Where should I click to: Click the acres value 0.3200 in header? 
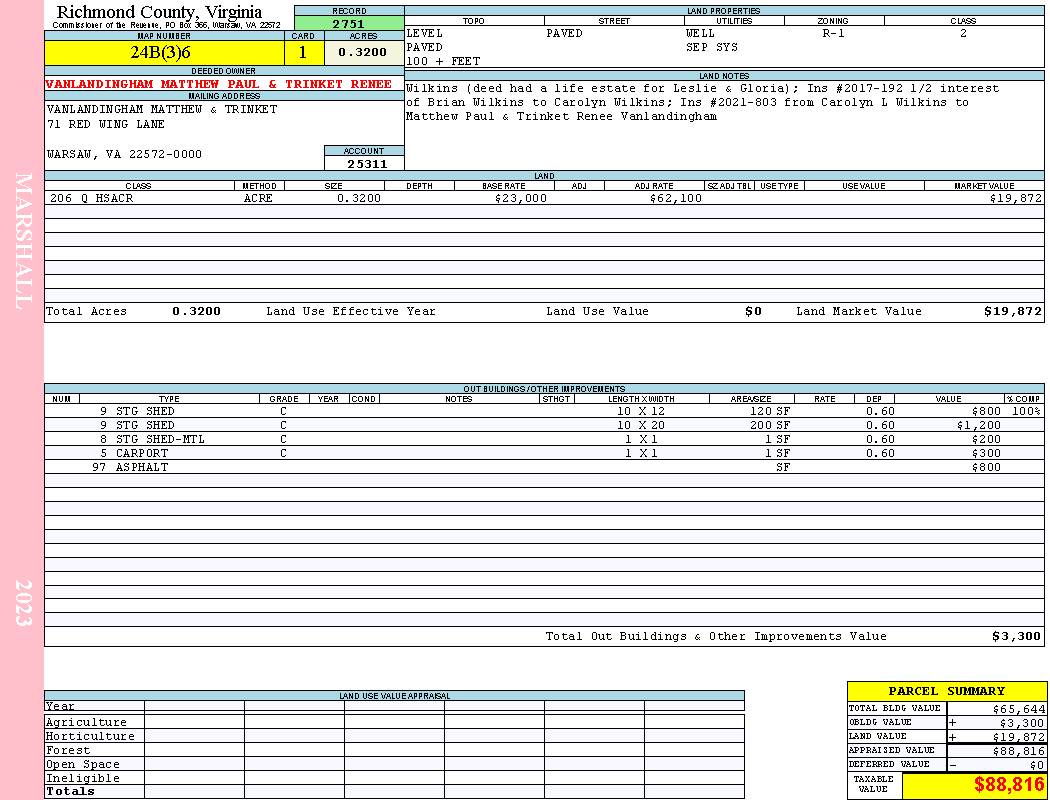coord(362,52)
